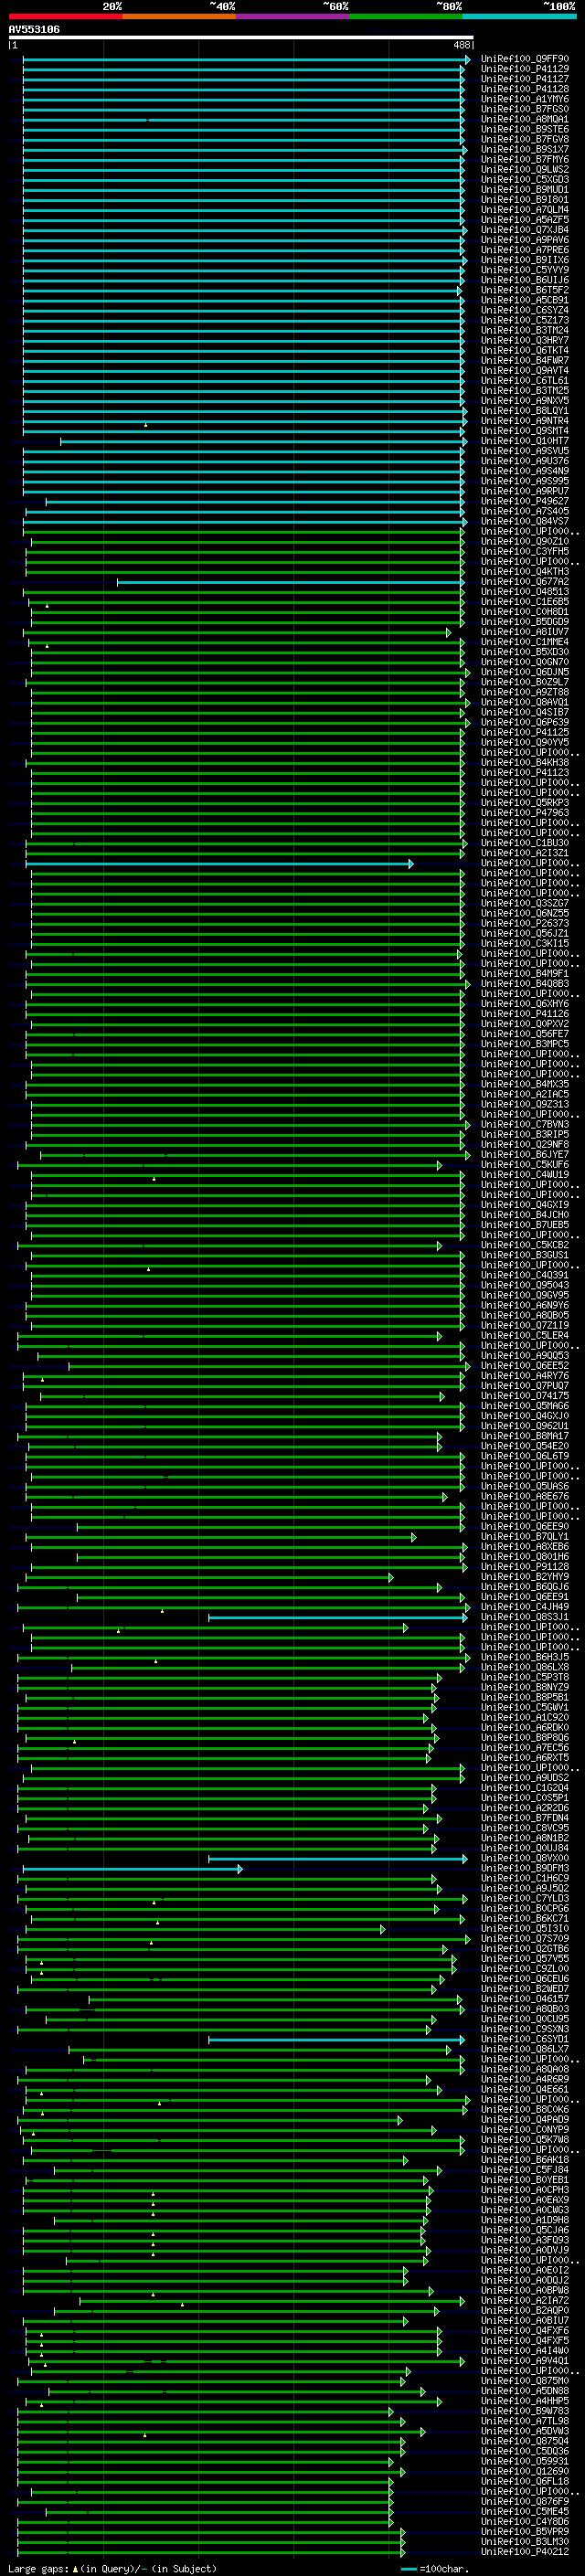Click hit label UniRef100_B6T5F2
This screenshot has width=585, height=2576.
click(525, 290)
